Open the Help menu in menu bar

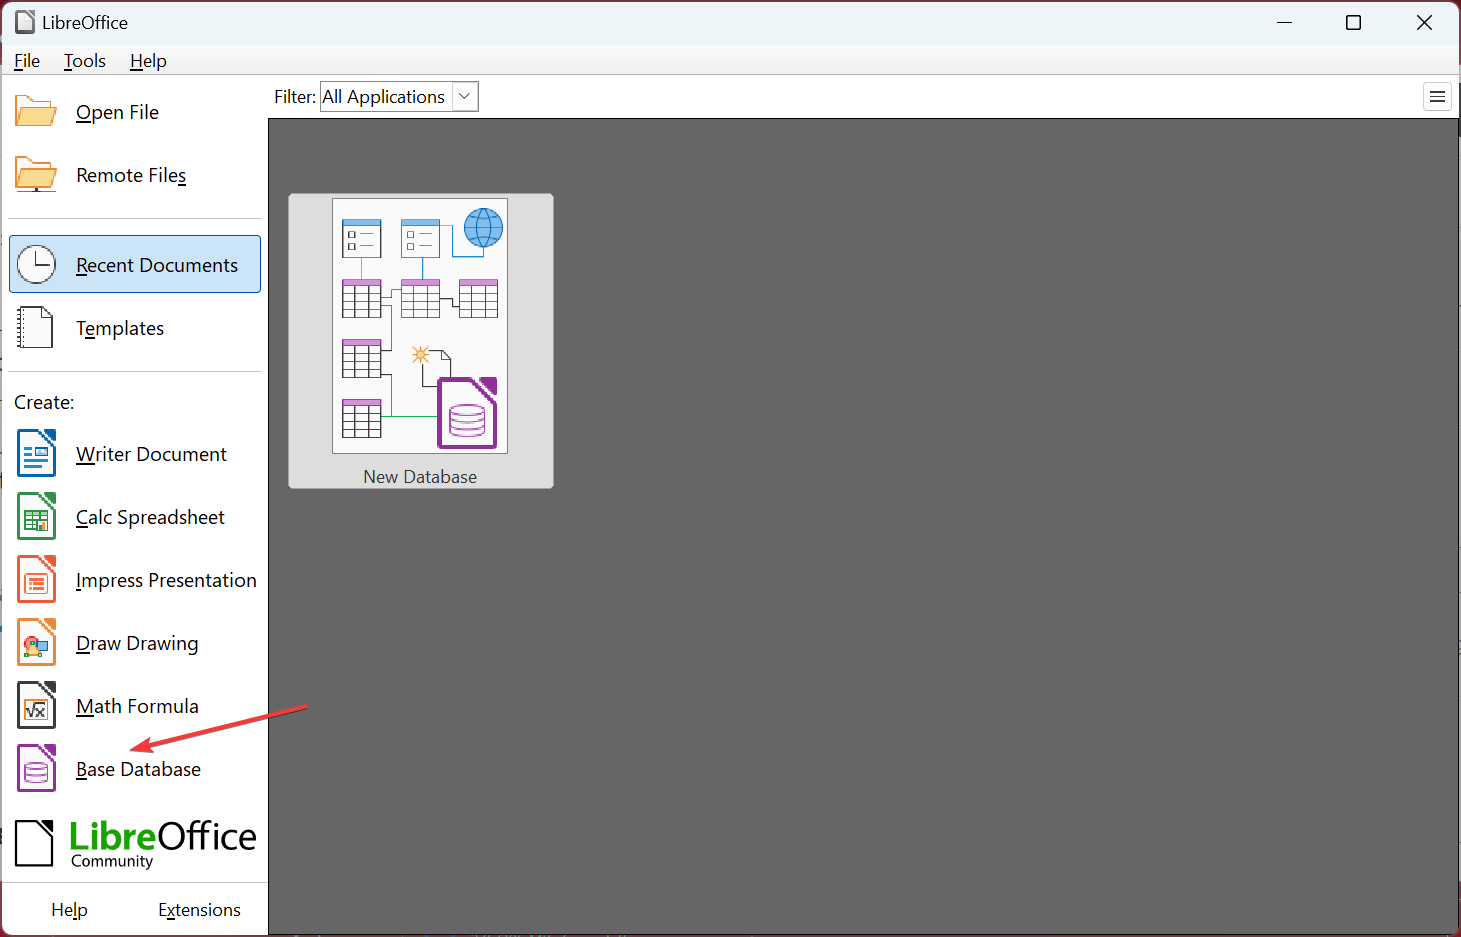[148, 61]
